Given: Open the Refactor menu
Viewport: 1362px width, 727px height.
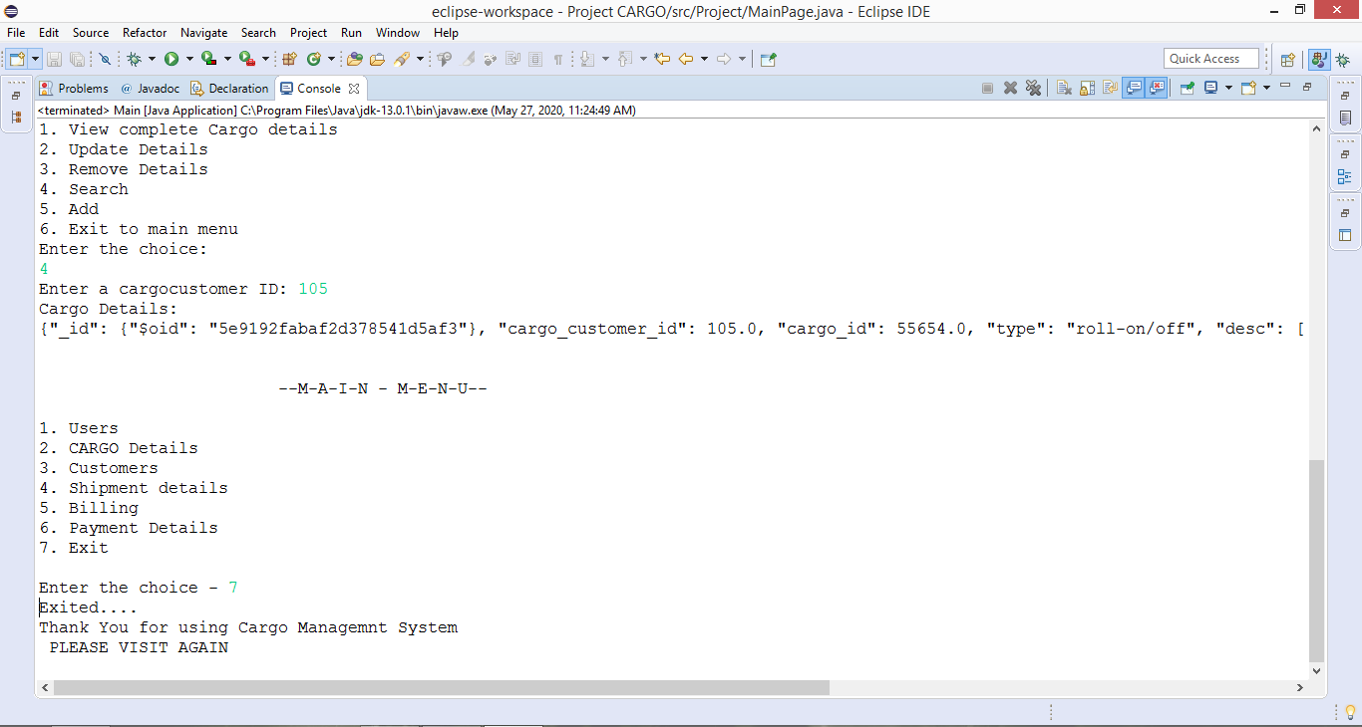Looking at the screenshot, I should (145, 33).
